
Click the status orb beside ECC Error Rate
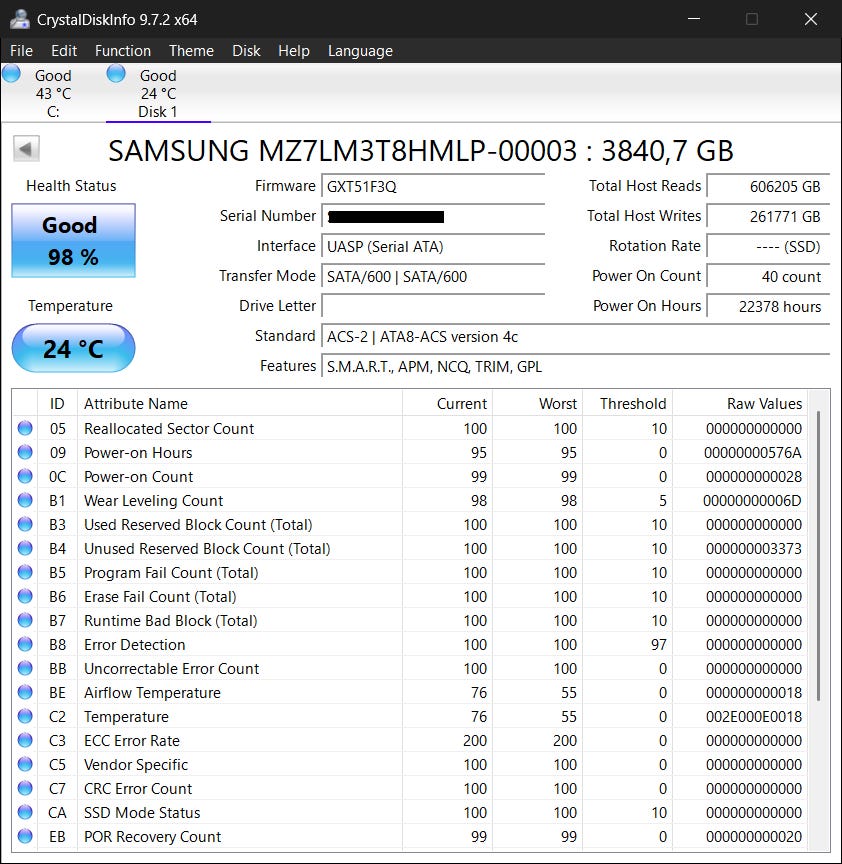pyautogui.click(x=25, y=740)
